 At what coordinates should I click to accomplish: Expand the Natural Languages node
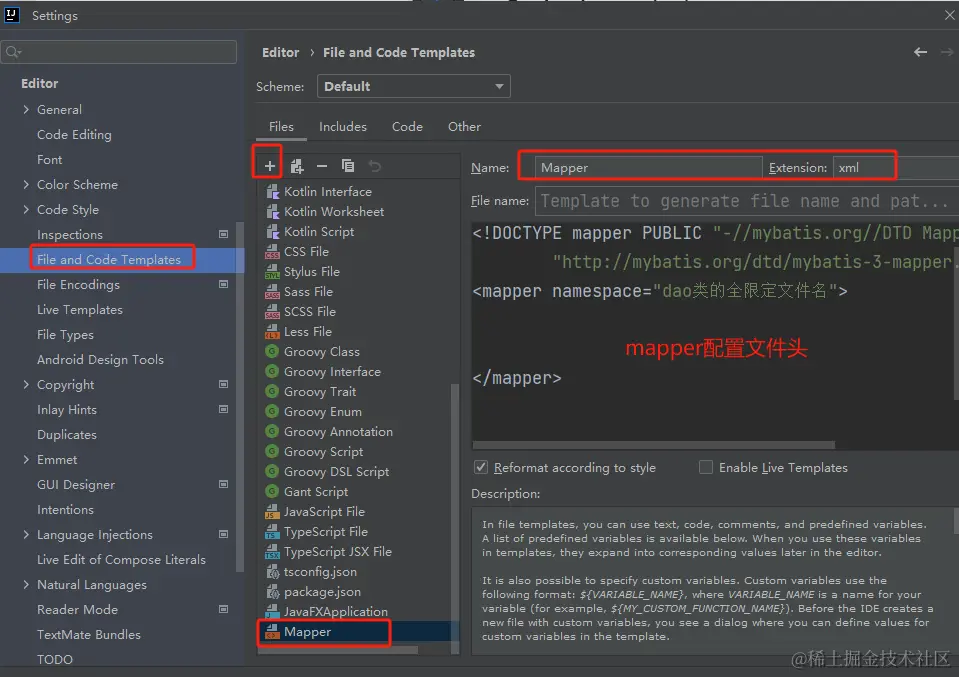pos(26,585)
